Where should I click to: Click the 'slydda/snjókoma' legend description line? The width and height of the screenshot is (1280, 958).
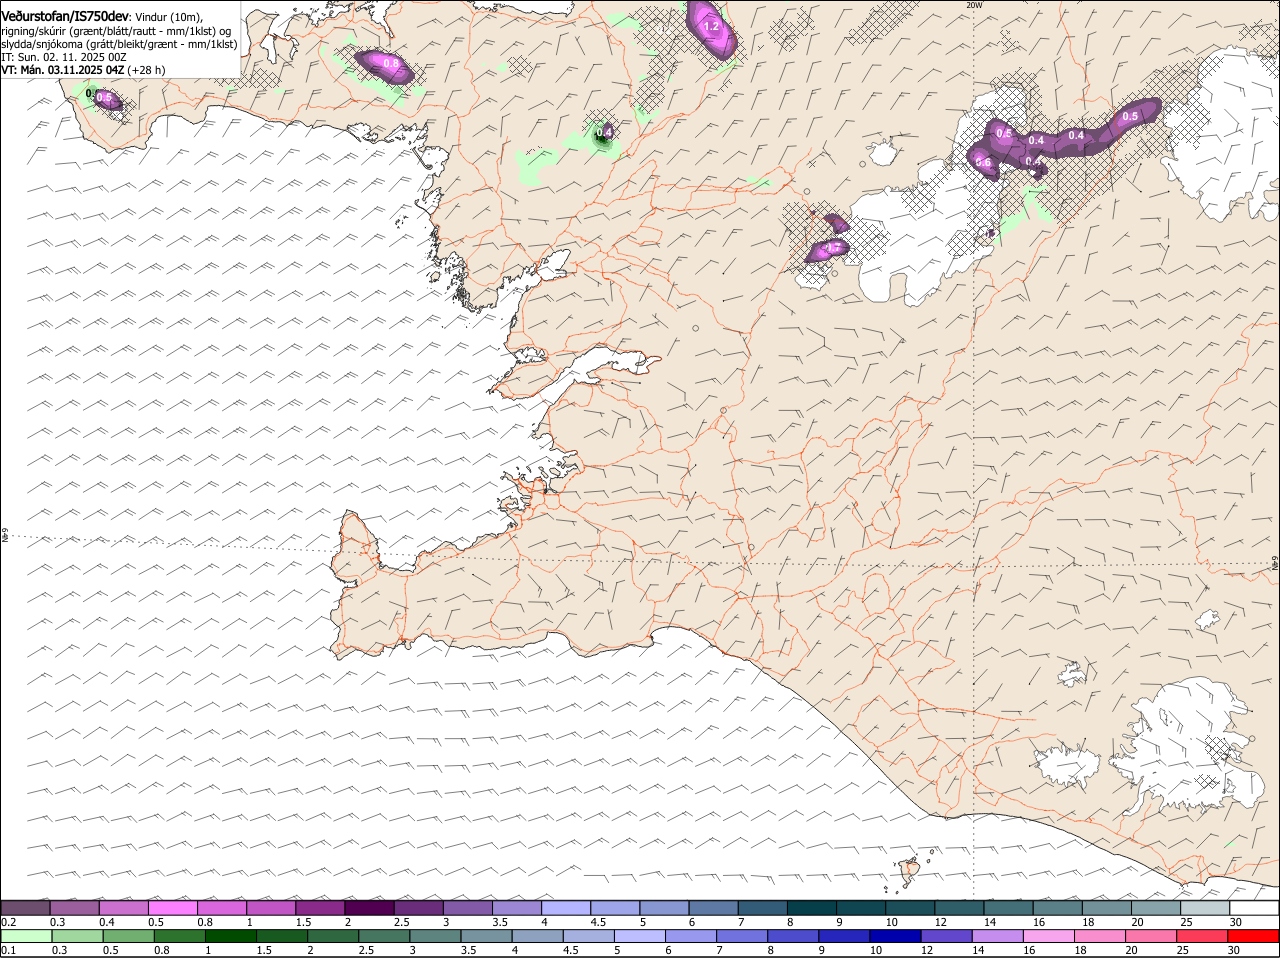click(x=119, y=45)
